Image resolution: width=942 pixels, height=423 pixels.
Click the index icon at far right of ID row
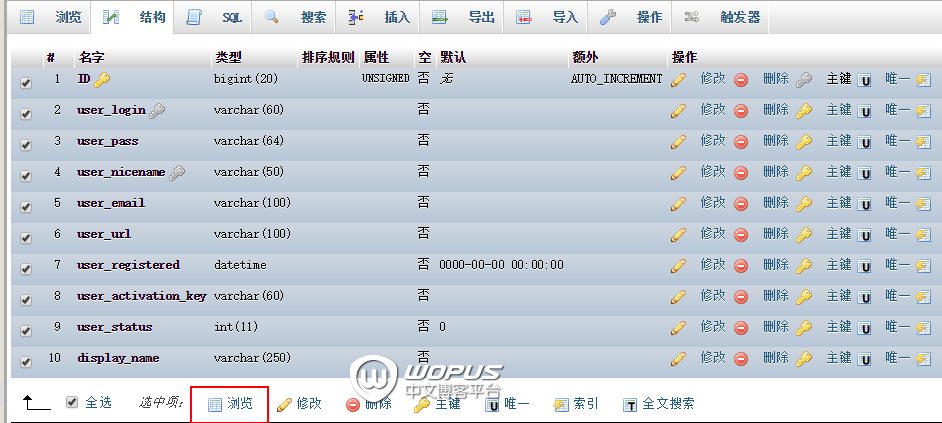[x=922, y=79]
